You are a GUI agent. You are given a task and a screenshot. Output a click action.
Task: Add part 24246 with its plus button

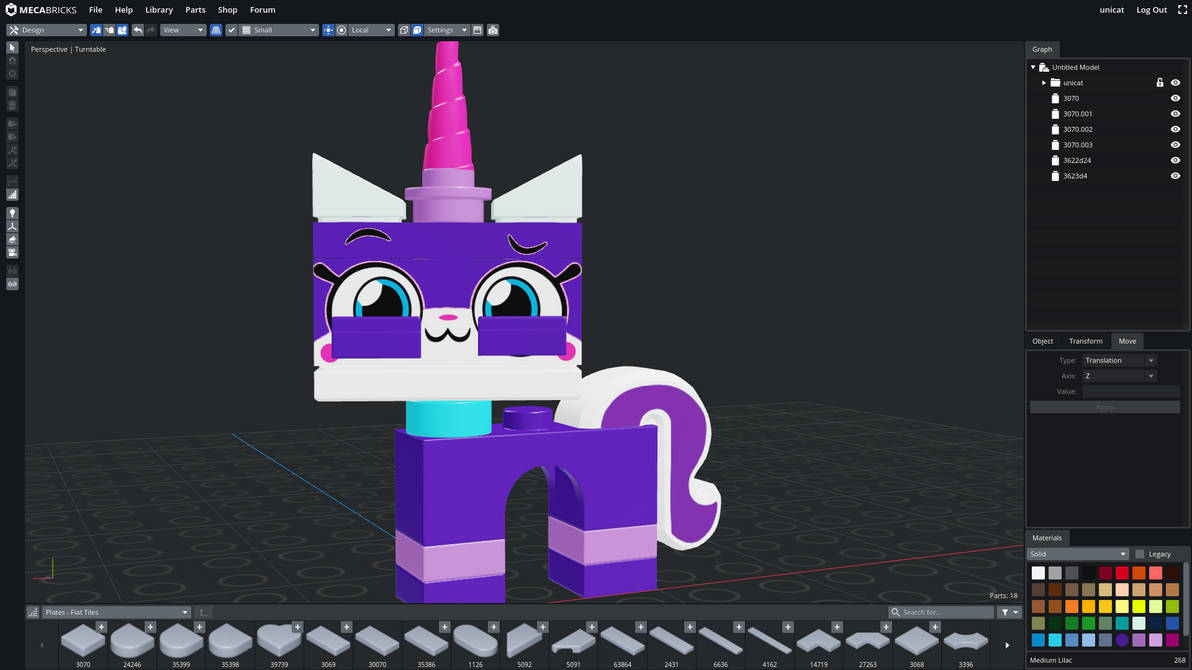pyautogui.click(x=151, y=627)
